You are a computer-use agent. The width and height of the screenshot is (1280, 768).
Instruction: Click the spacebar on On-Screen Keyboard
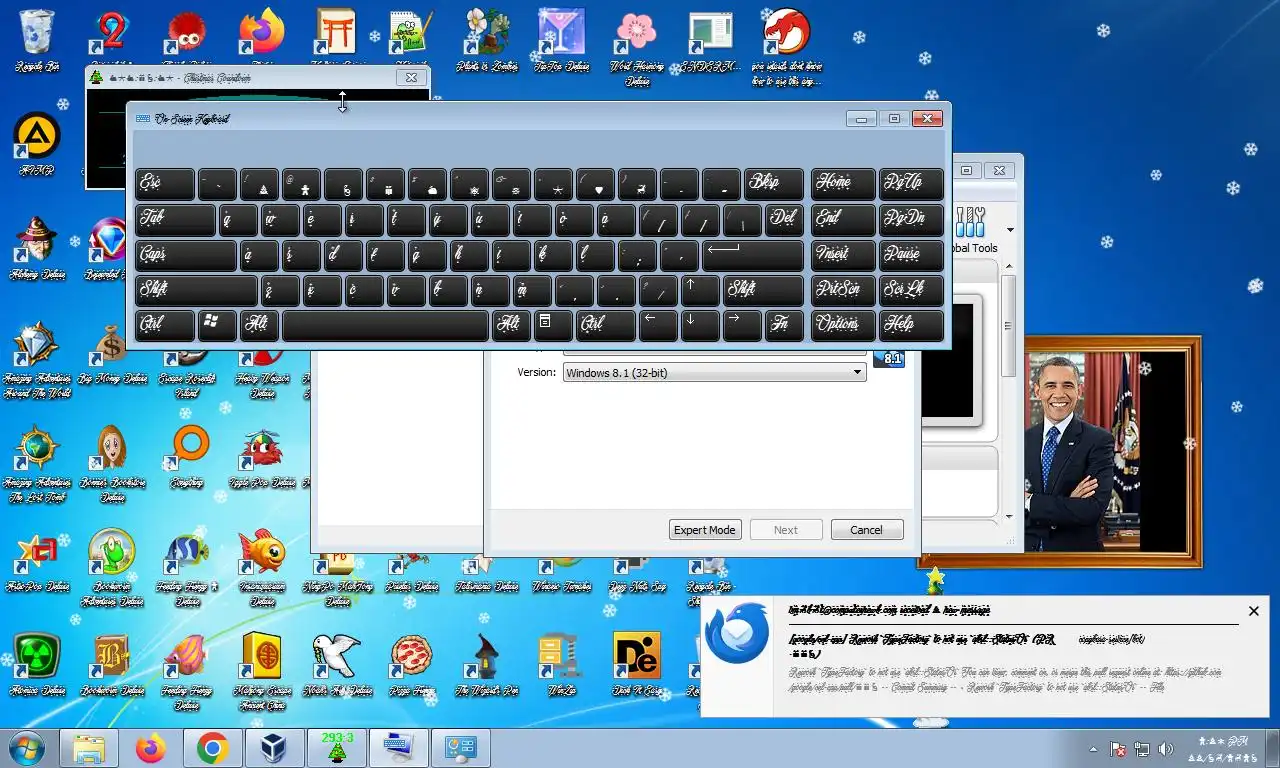385,324
